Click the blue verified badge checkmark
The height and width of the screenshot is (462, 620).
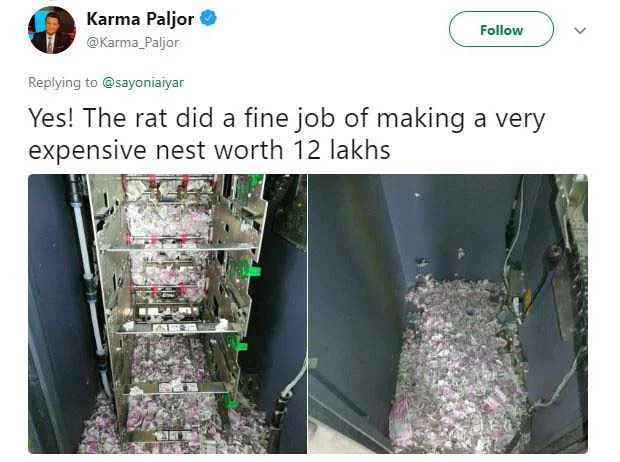click(208, 19)
